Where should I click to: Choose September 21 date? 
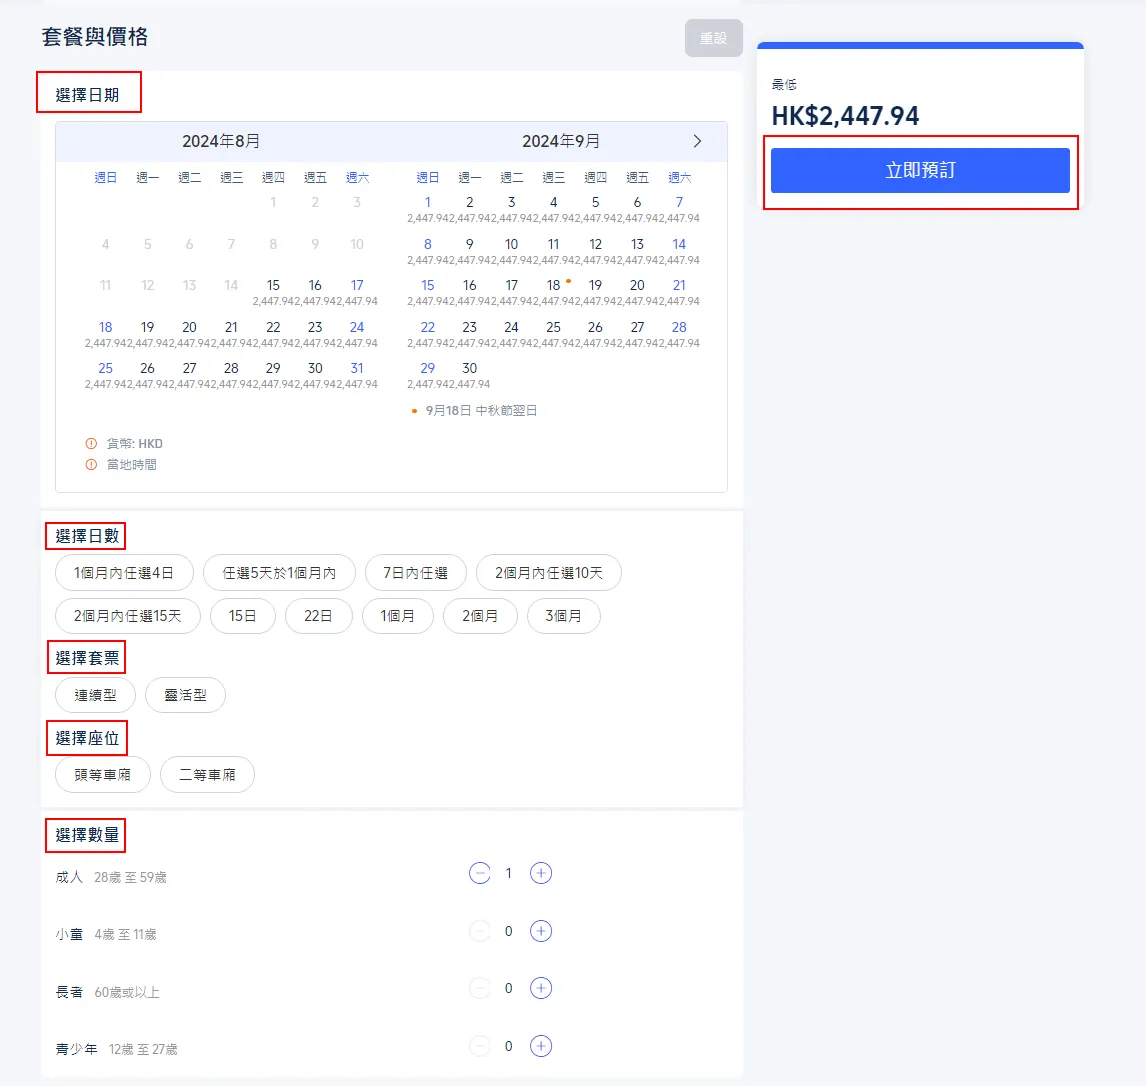679,292
